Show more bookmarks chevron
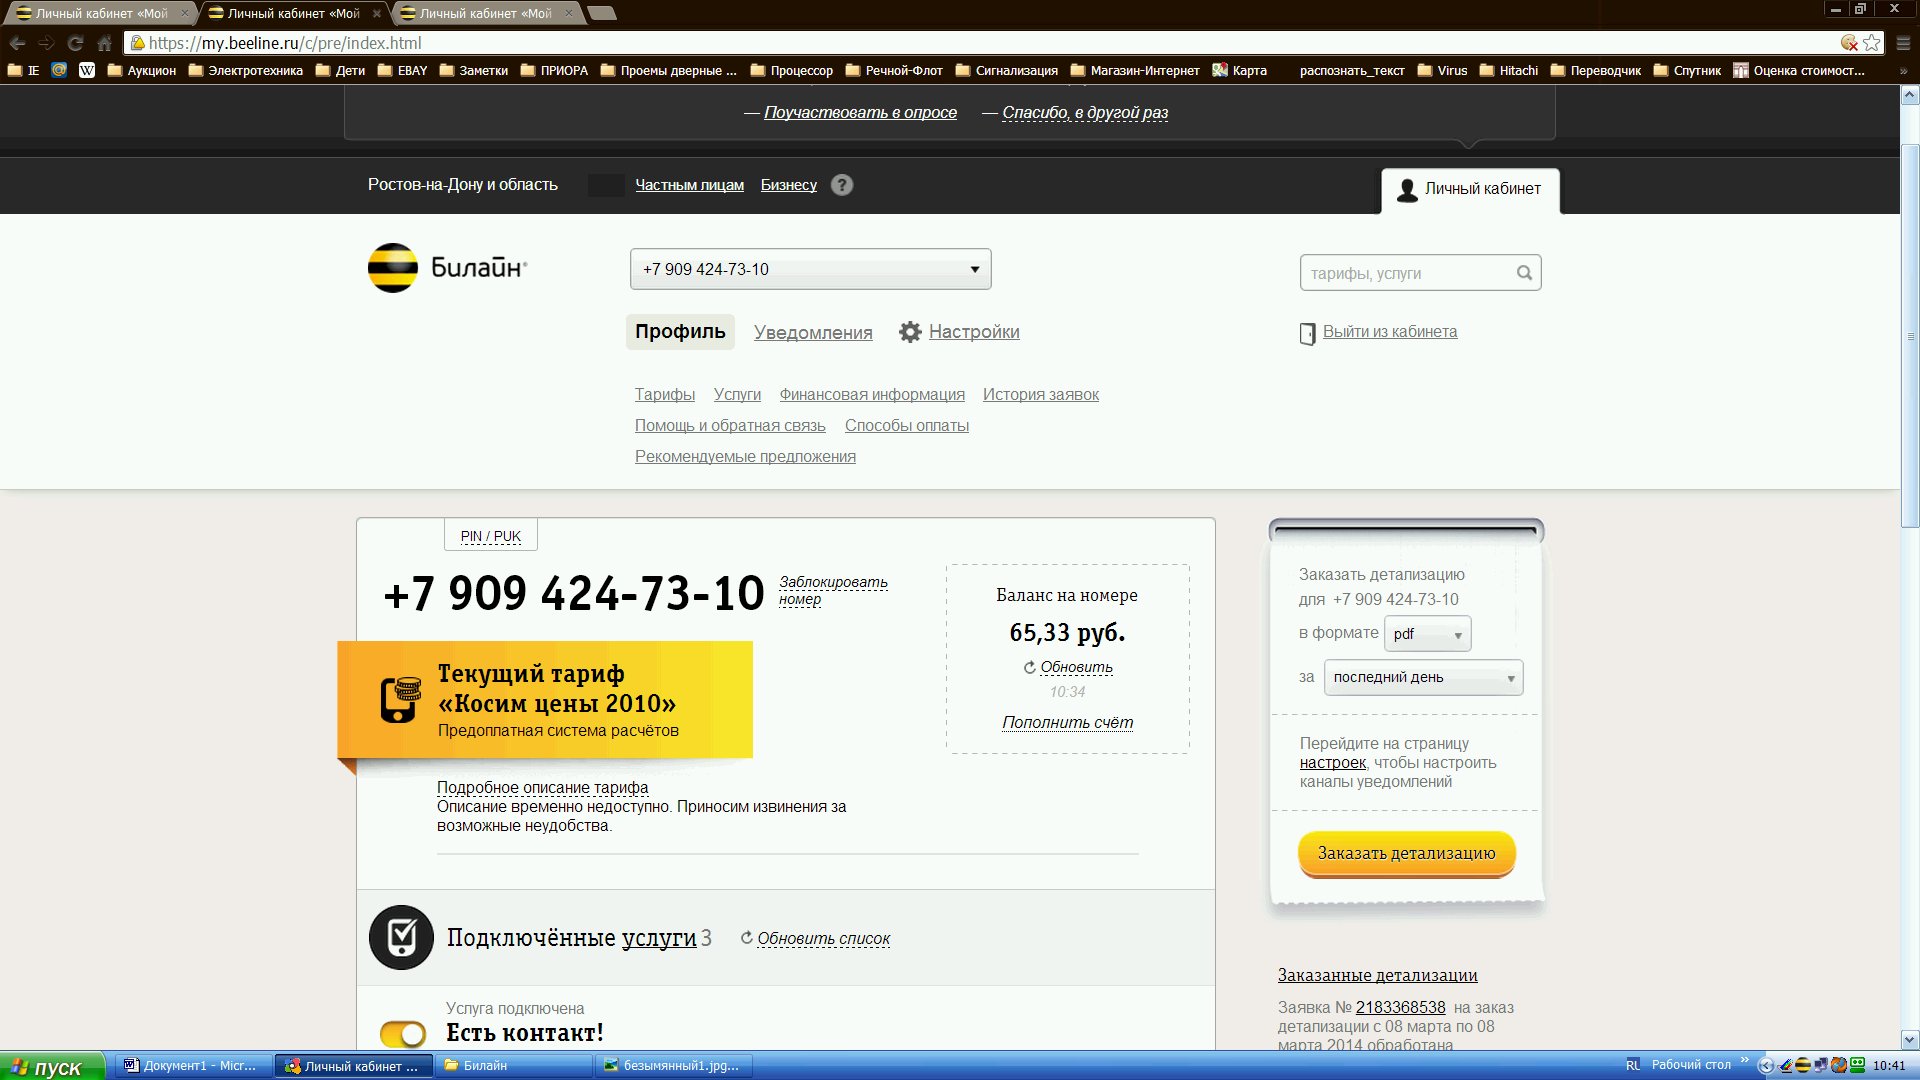 (x=1903, y=70)
